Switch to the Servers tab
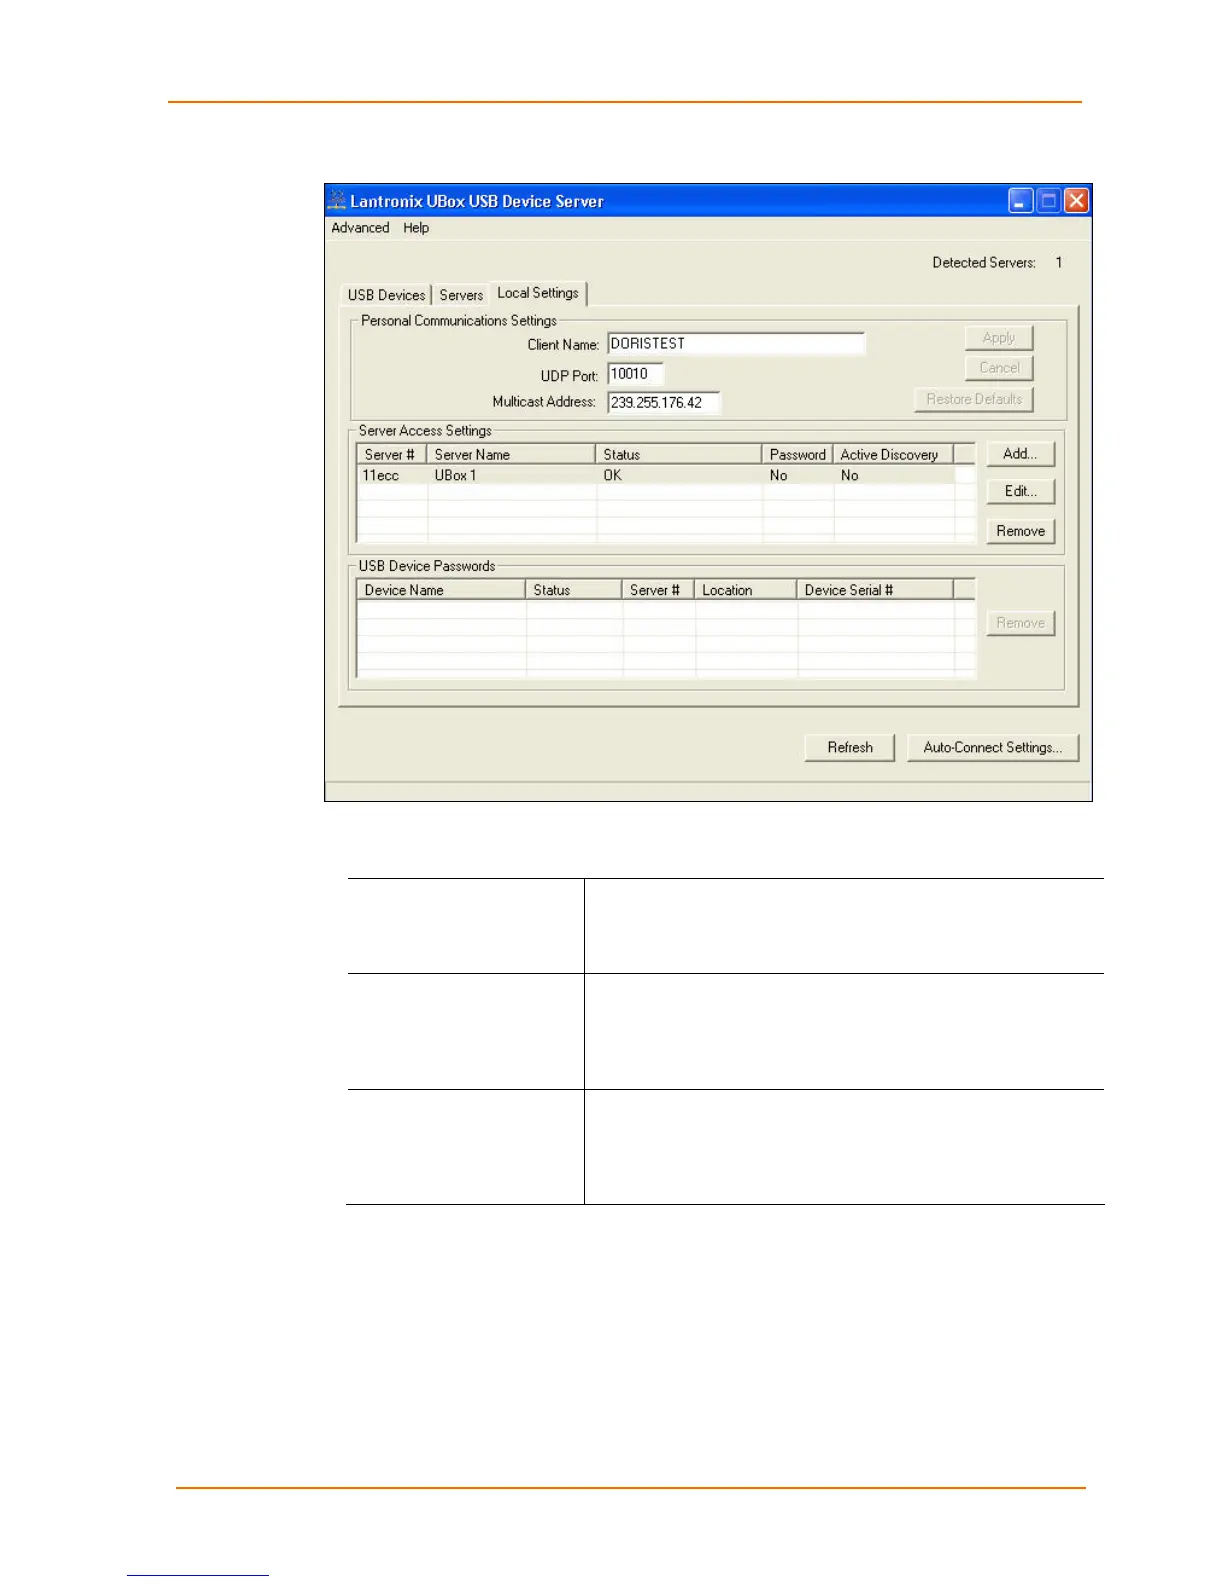This screenshot has width=1224, height=1584. (x=461, y=295)
